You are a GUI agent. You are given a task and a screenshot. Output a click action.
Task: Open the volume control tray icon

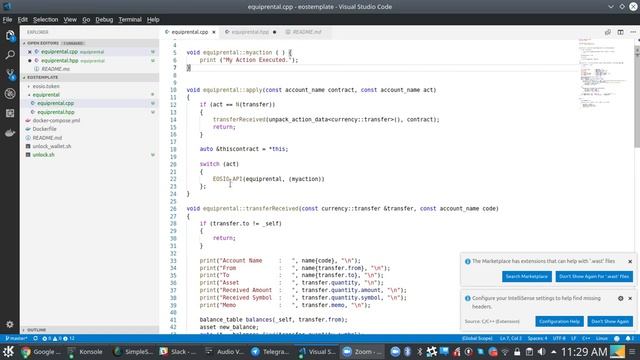pos(541,352)
